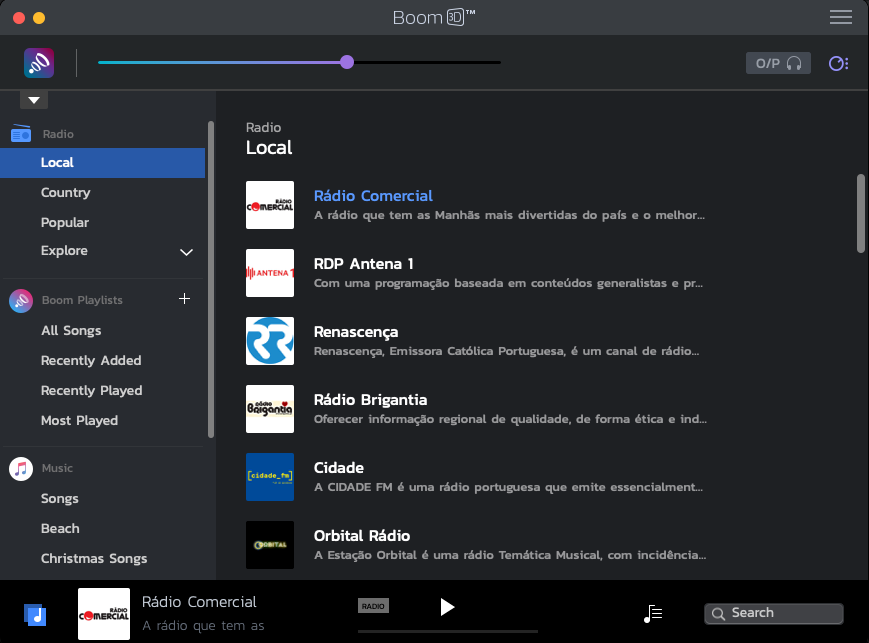Select the Renascença station thumbnail
The height and width of the screenshot is (643, 869).
[x=270, y=341]
